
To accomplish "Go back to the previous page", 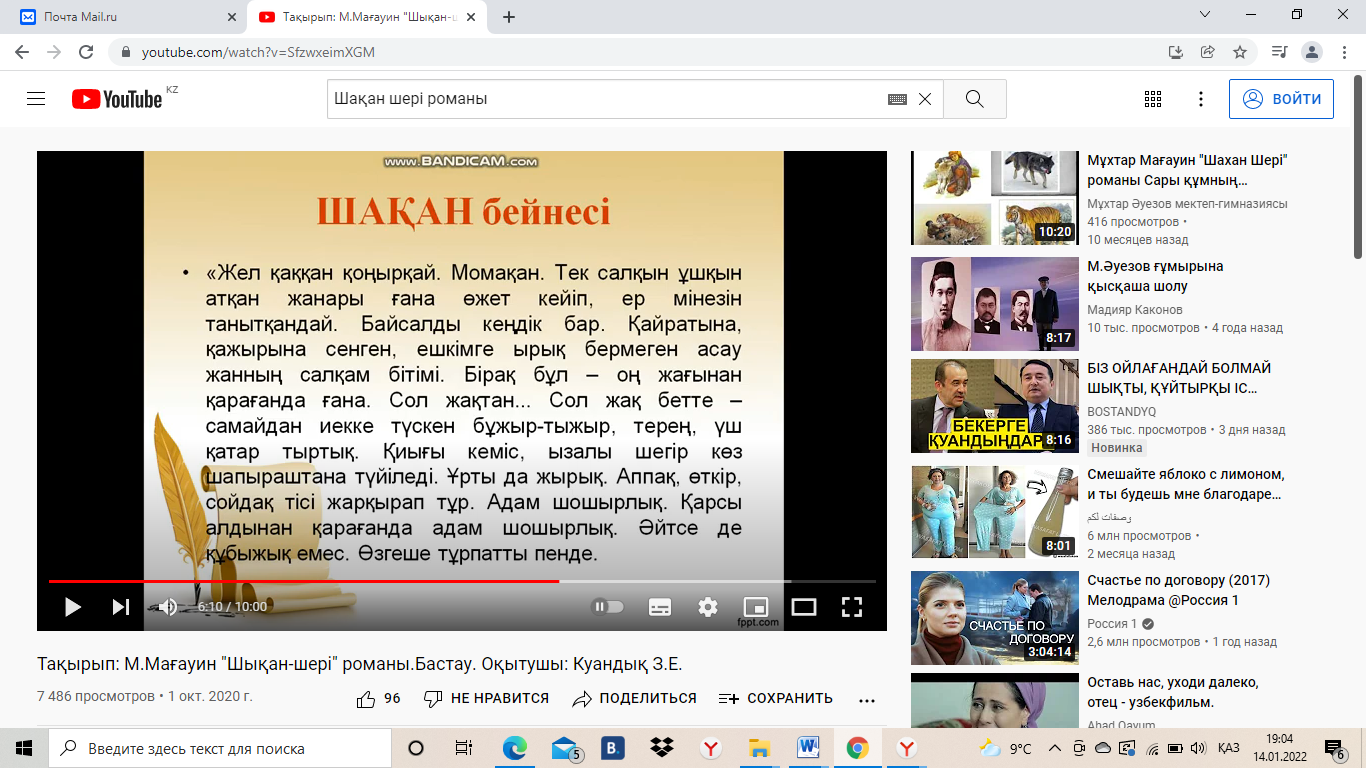I will [22, 52].
